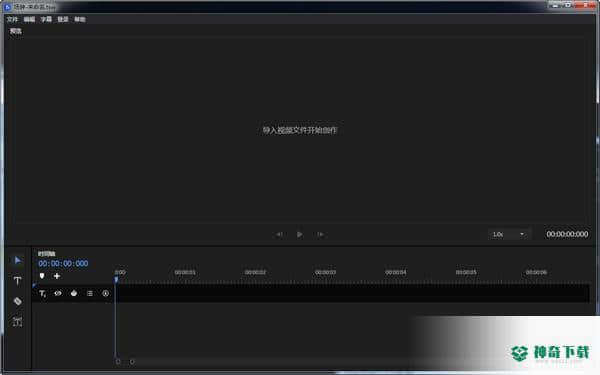The height and width of the screenshot is (375, 600).
Task: Open the 1.0x playback speed dropdown
Action: [508, 234]
